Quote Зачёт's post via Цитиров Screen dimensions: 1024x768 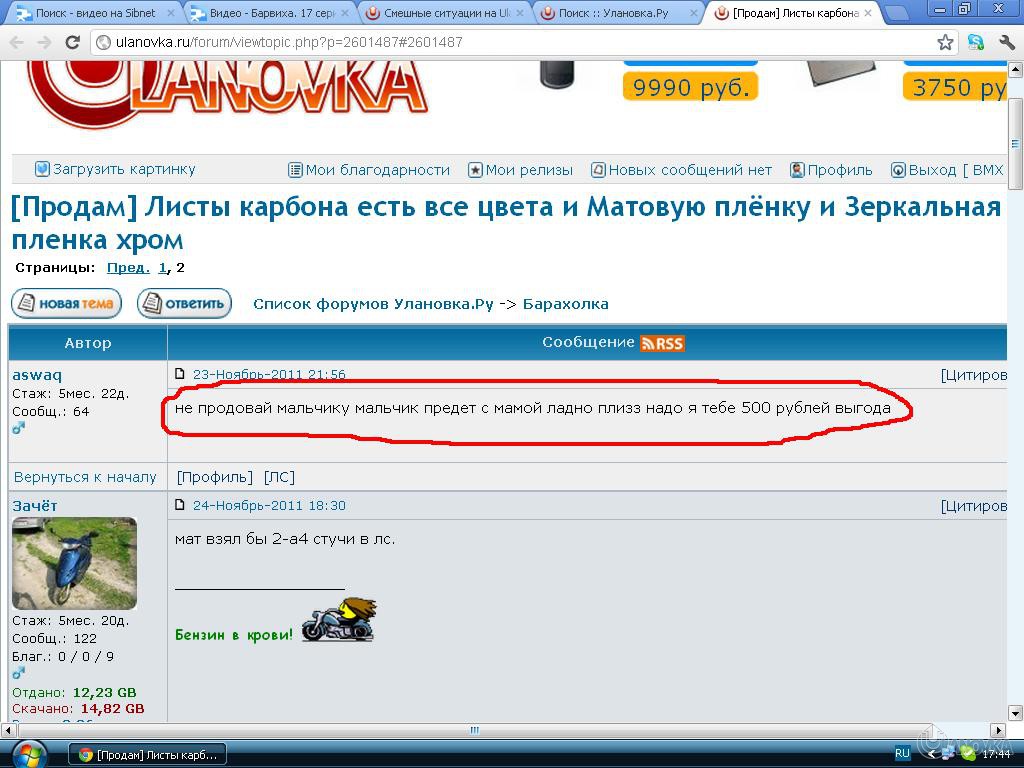click(x=974, y=506)
